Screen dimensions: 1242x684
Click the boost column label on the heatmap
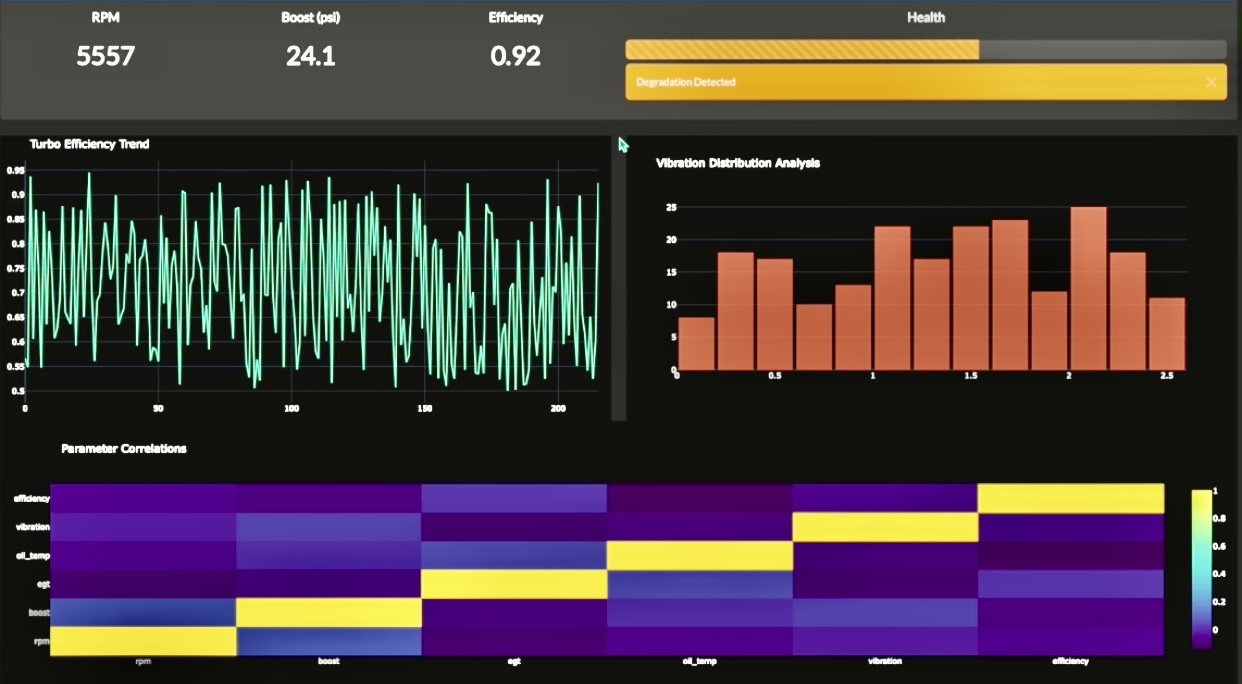pyautogui.click(x=330, y=661)
